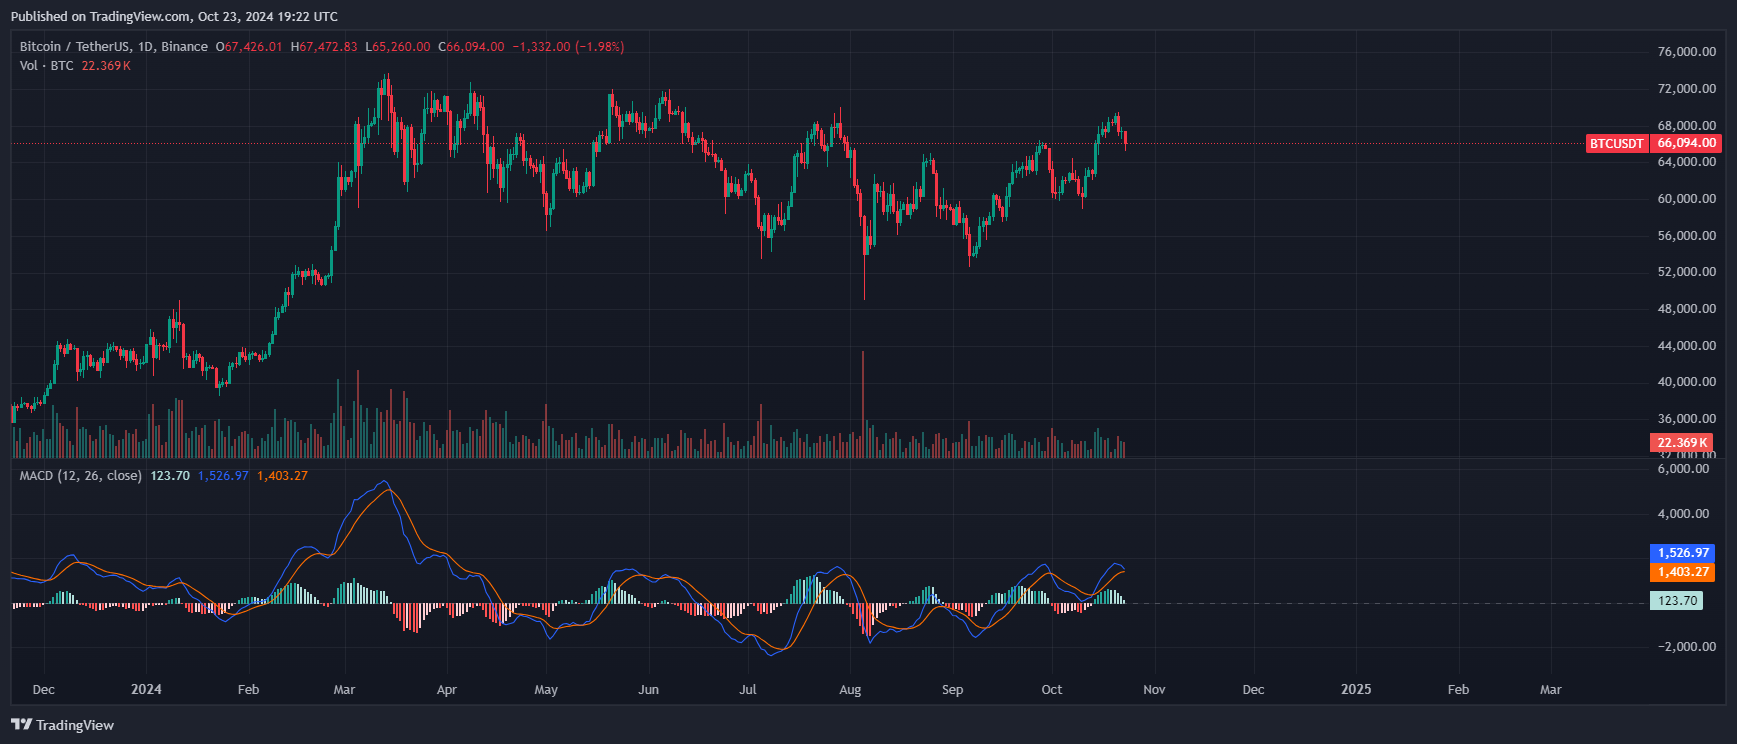Click the 60,000.00 price axis label
The height and width of the screenshot is (744, 1737).
click(x=1686, y=199)
